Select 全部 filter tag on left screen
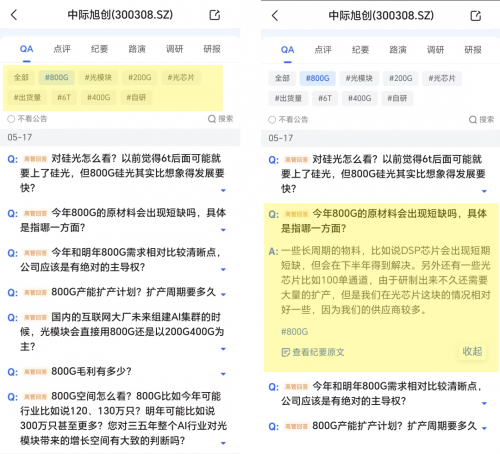 coord(21,78)
